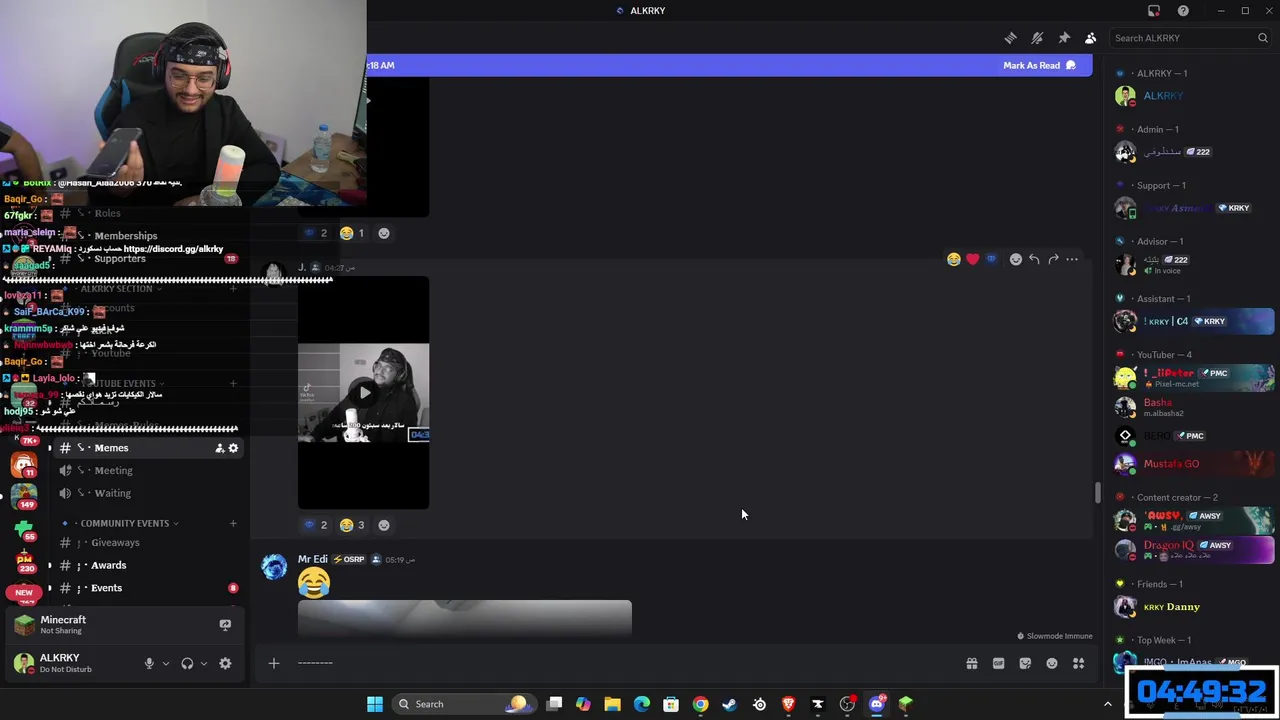Open microphone input options arrow
The width and height of the screenshot is (1280, 720).
click(x=166, y=663)
